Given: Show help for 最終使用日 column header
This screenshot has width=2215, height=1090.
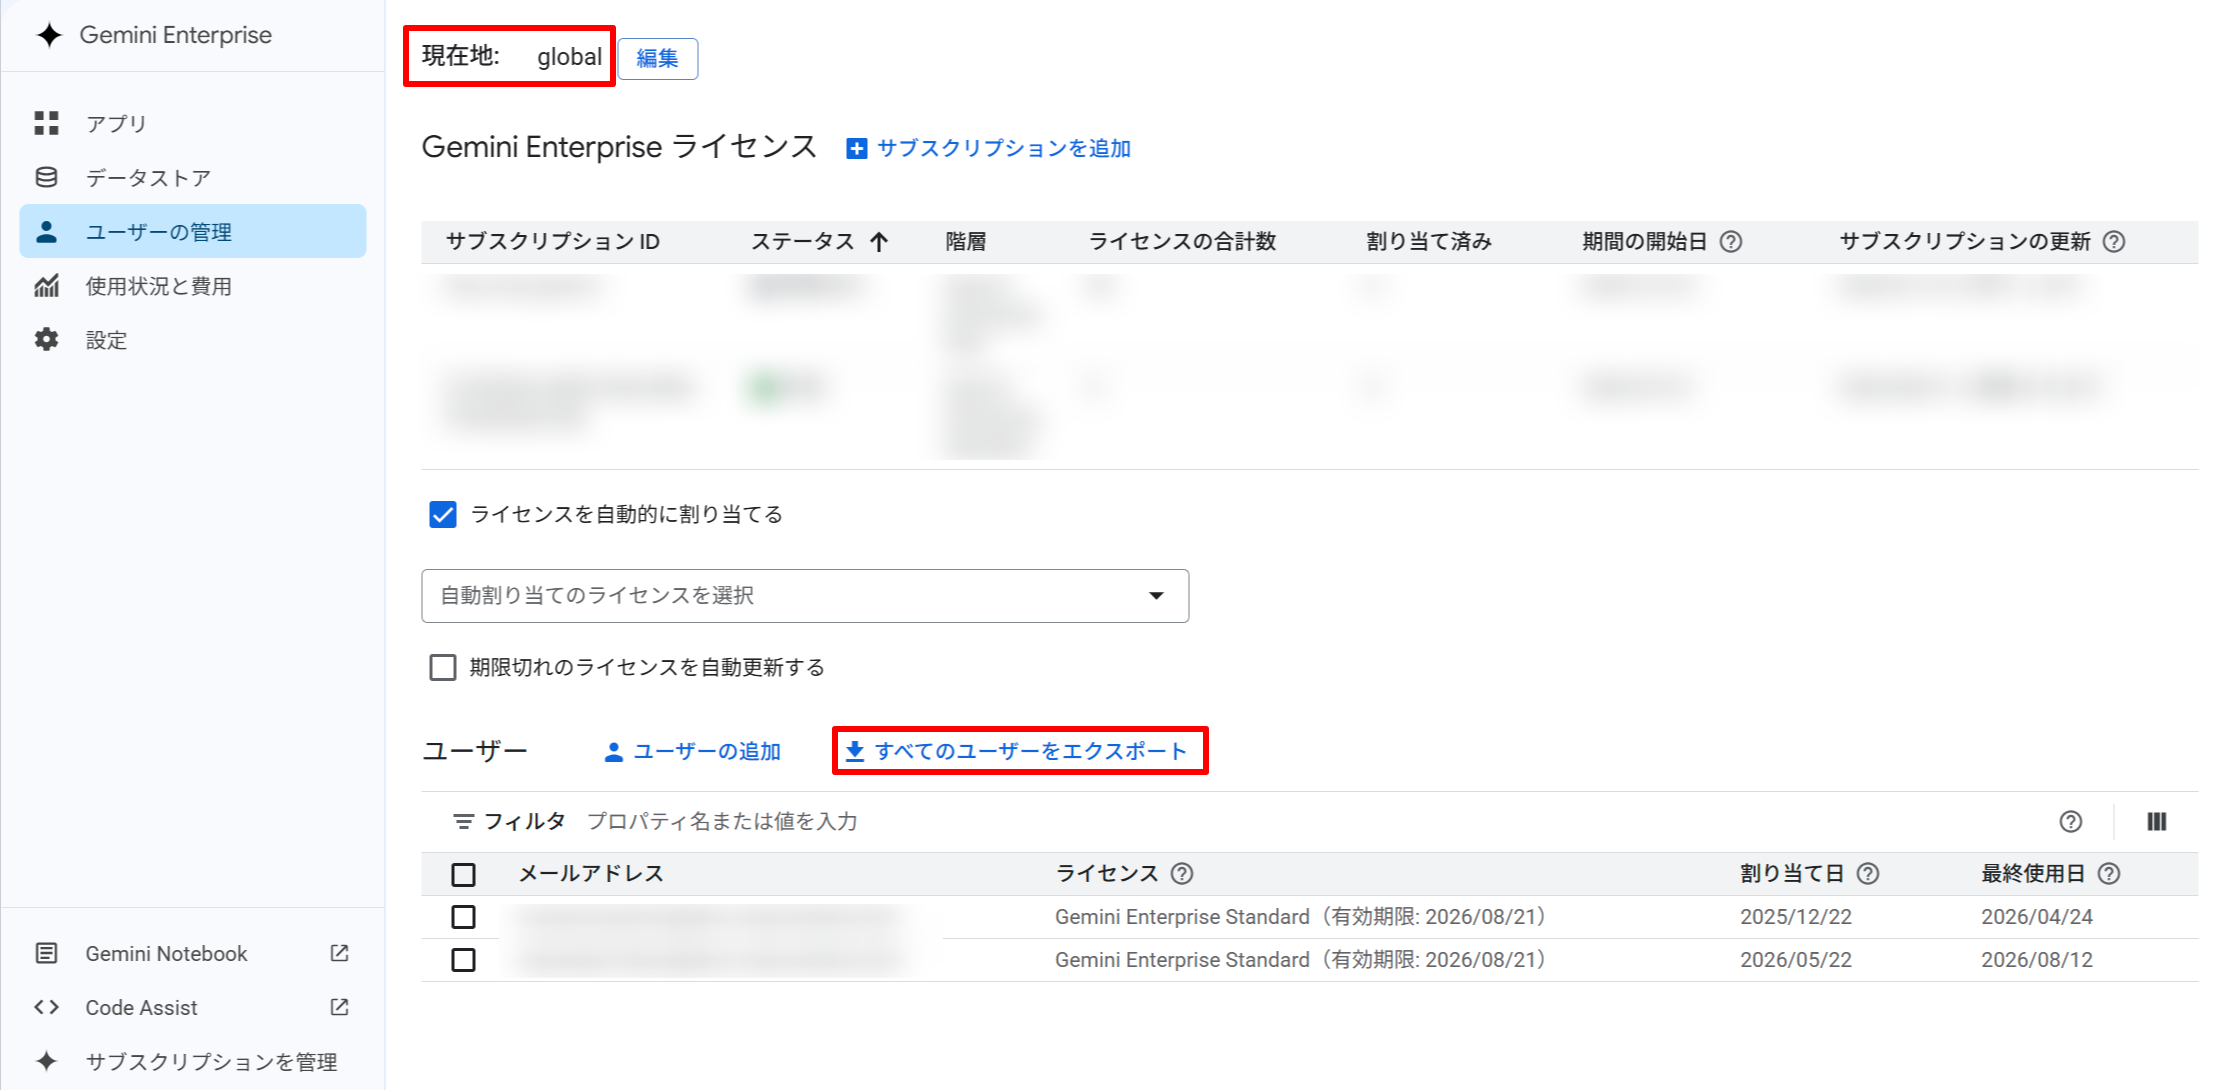Looking at the screenshot, I should (x=2109, y=874).
